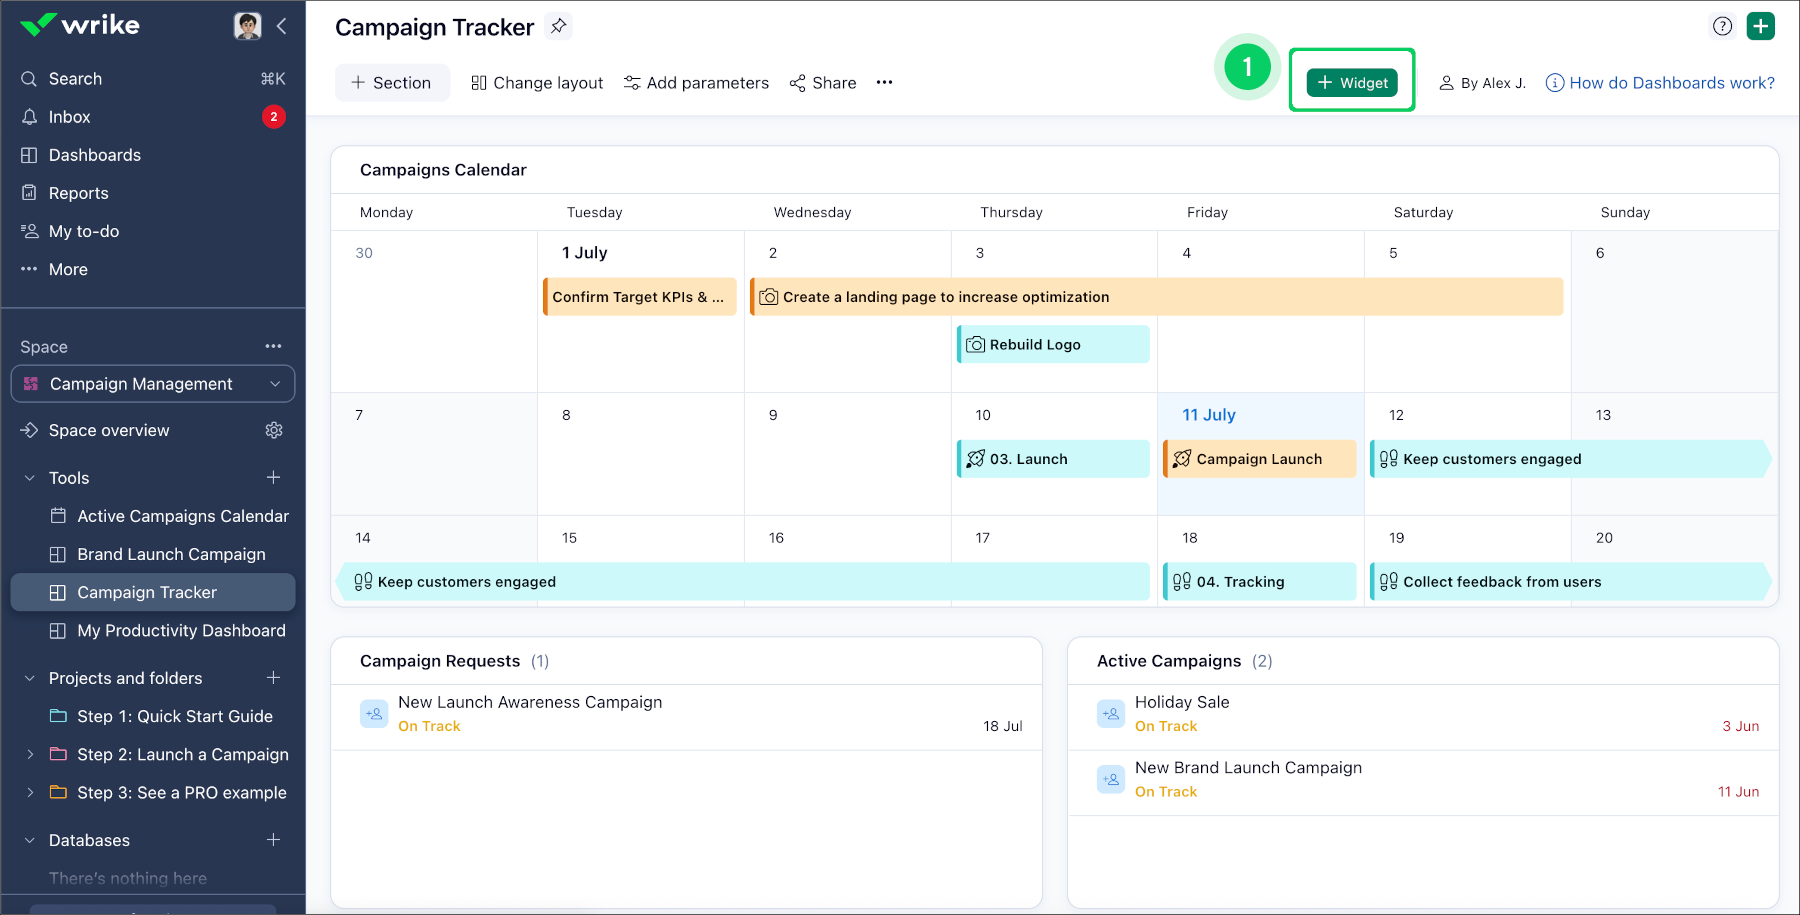Open the Rebuild Logo calendar task
The image size is (1800, 915).
[x=1053, y=345]
